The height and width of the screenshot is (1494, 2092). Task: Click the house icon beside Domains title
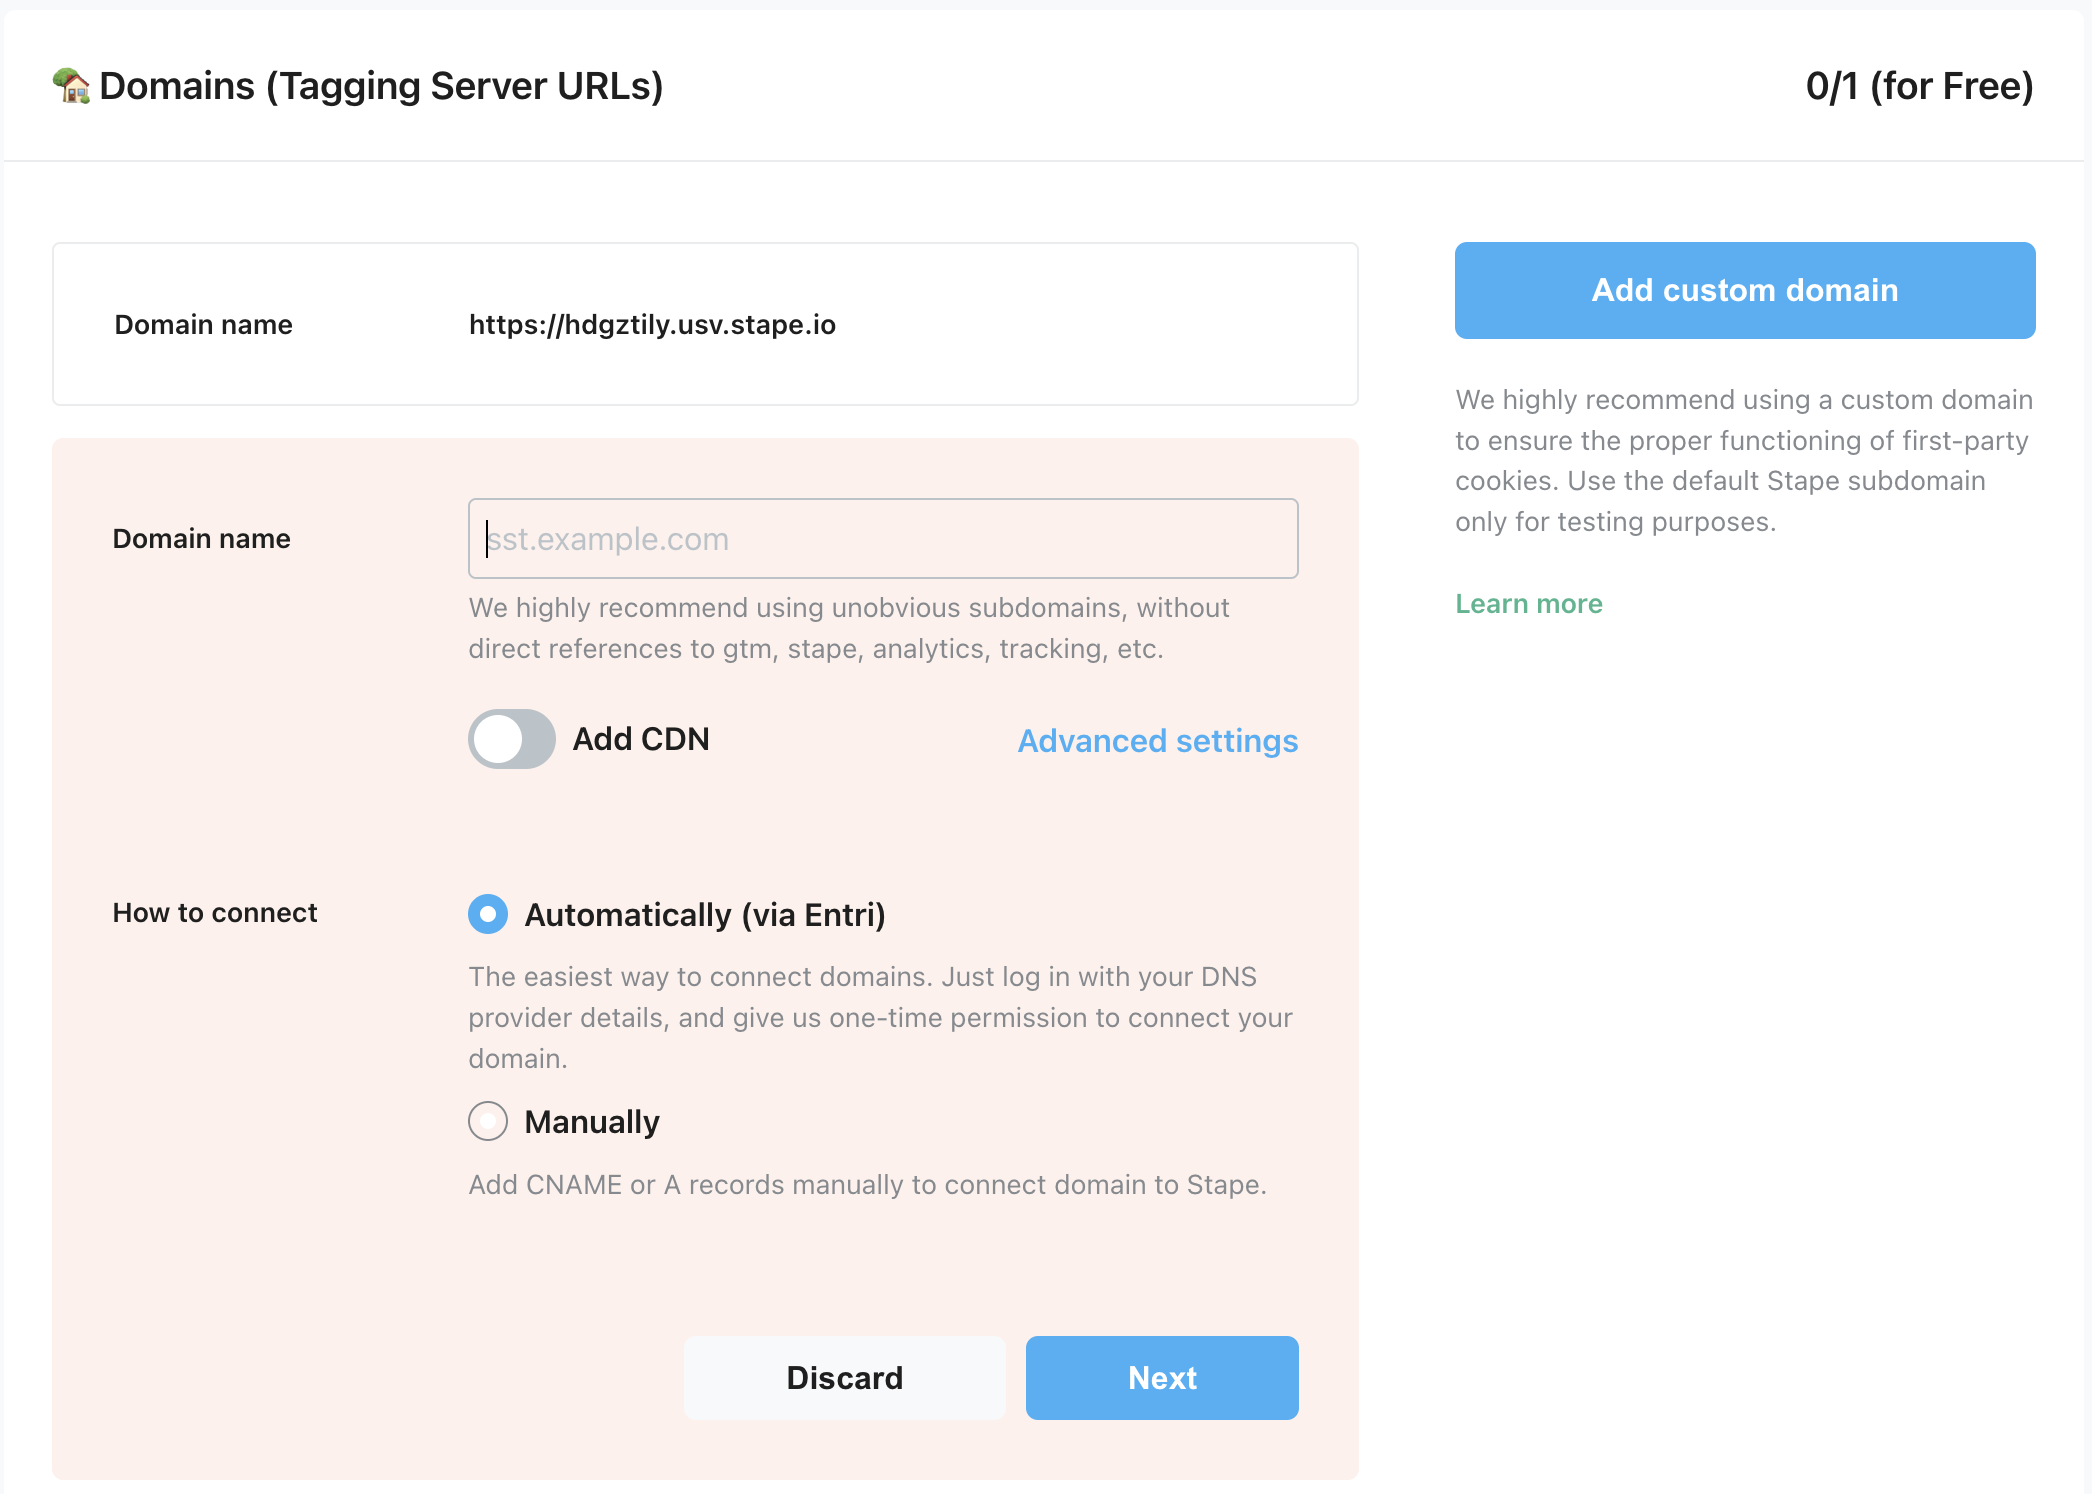point(71,86)
